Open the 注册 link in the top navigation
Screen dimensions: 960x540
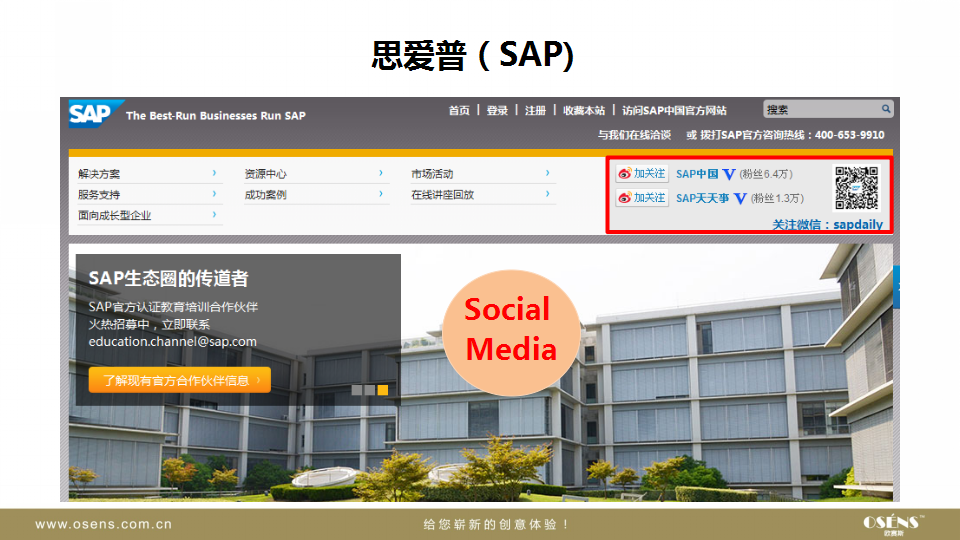(535, 110)
